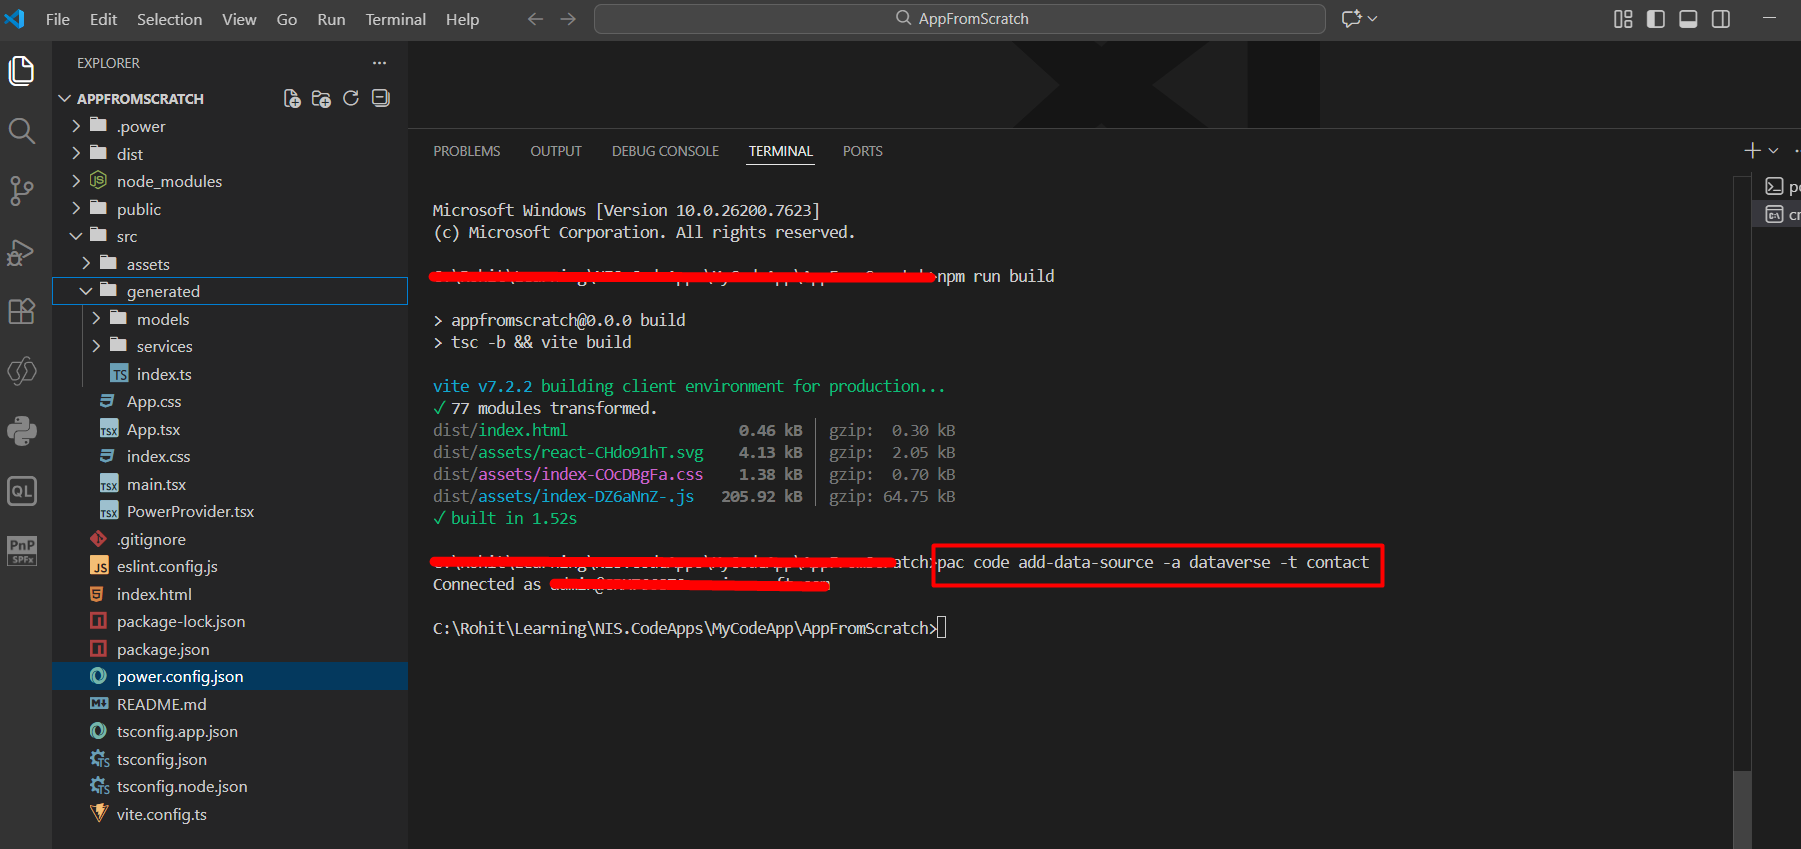Toggle the secondary side bar layout button
Screen dimensions: 1801x849
1721,19
